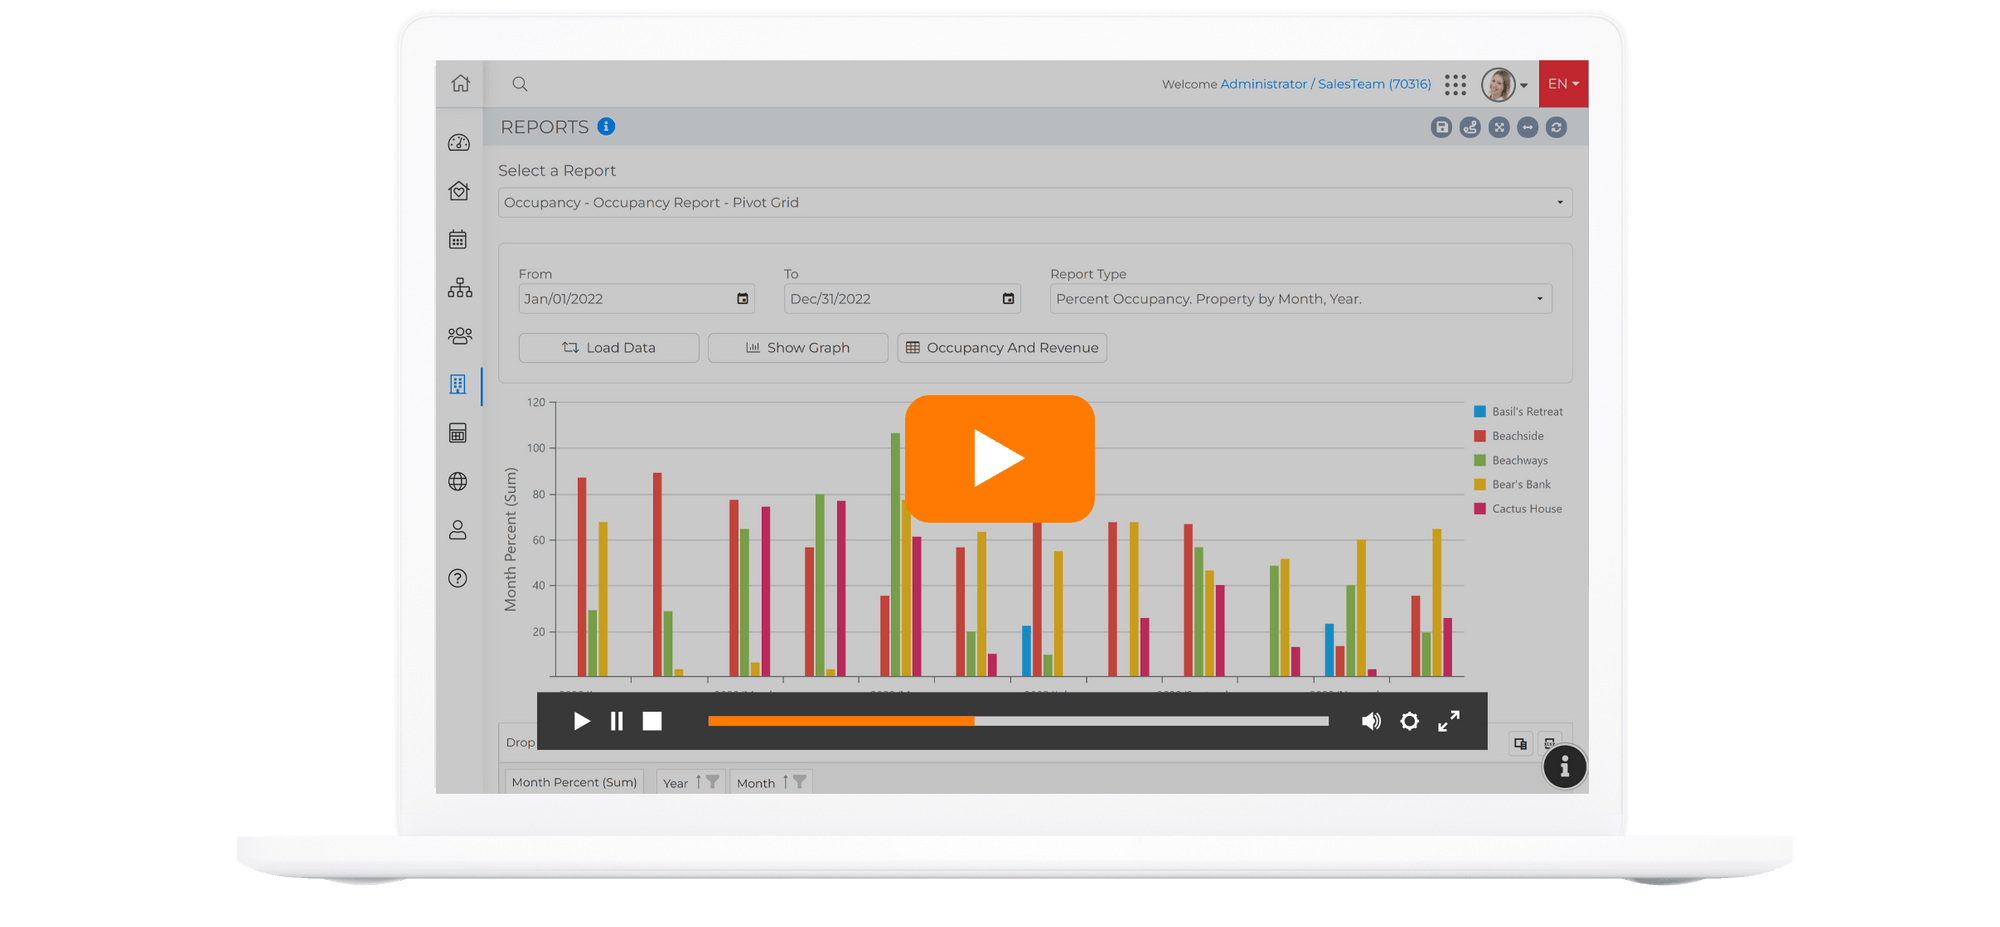2000x927 pixels.
Task: Click the big orange play button
Action: click(x=1000, y=458)
